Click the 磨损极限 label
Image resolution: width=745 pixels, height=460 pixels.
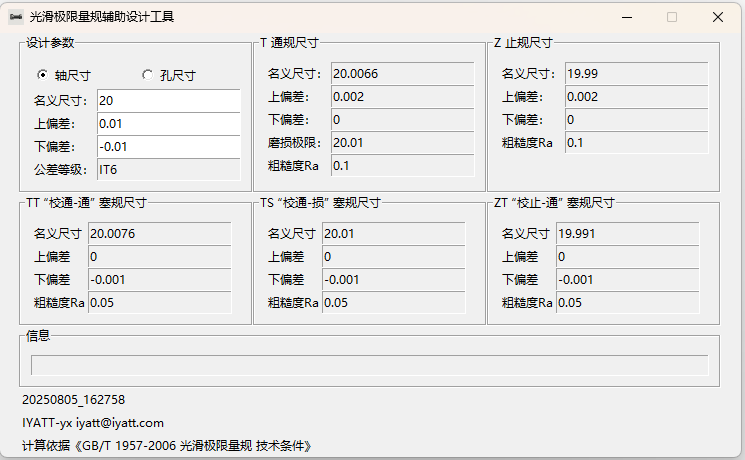click(295, 143)
